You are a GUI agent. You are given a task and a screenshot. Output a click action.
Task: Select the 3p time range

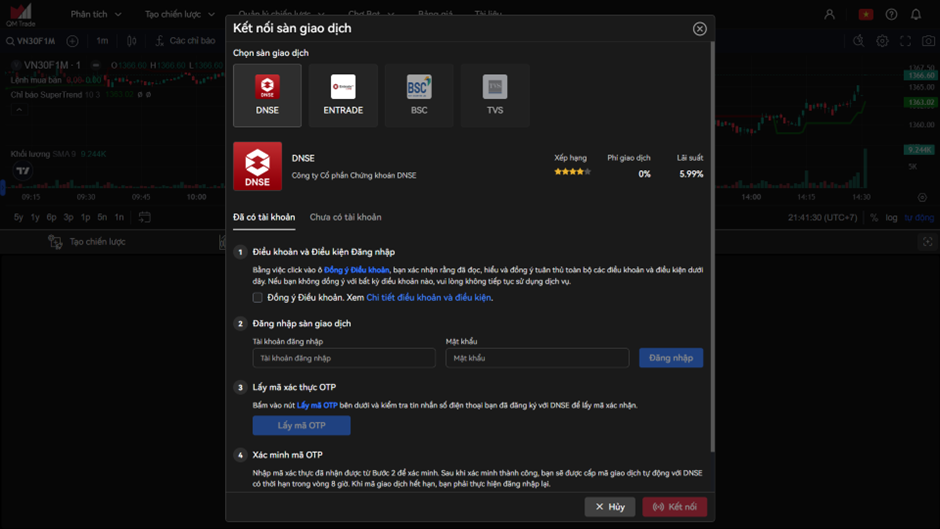(x=68, y=218)
